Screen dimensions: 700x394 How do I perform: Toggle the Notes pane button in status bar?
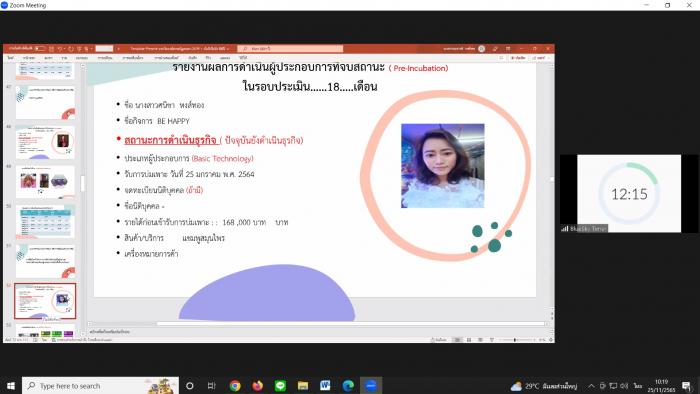(438, 340)
